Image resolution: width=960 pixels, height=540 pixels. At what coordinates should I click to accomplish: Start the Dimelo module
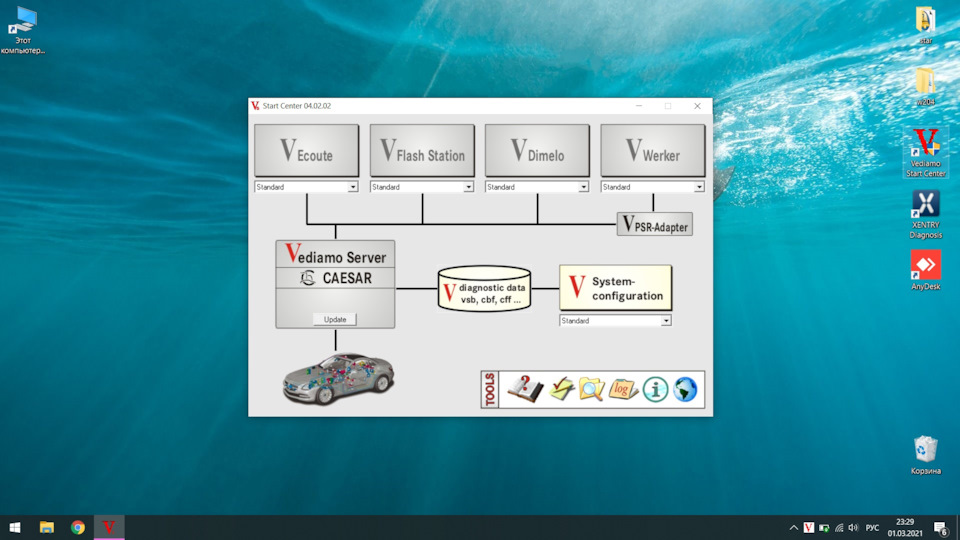coord(537,151)
